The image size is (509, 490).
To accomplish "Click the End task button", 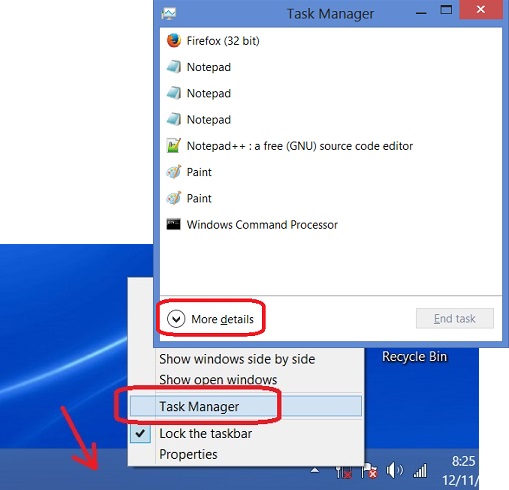I will coord(455,318).
